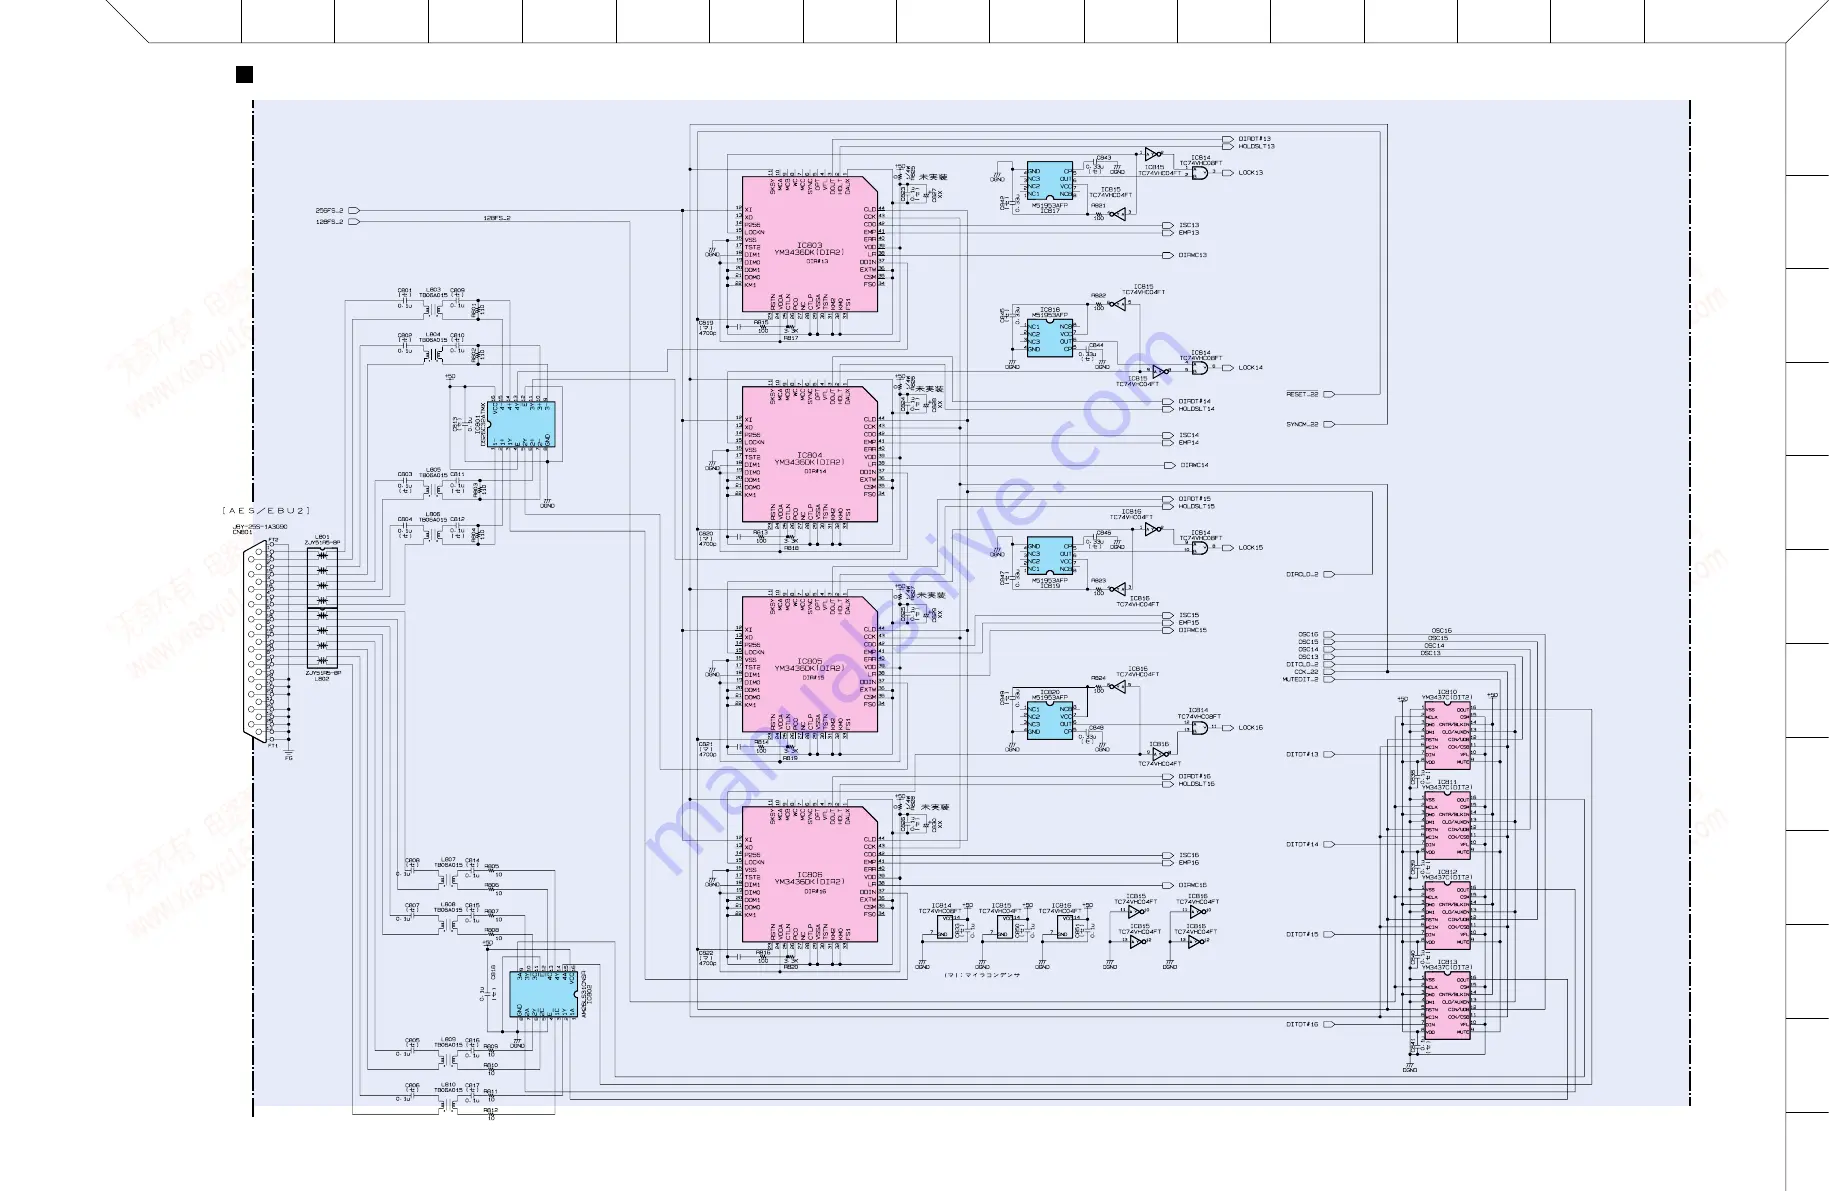Click the L805 transformer symbol
This screenshot has height=1191, width=1829.
pos(433,488)
